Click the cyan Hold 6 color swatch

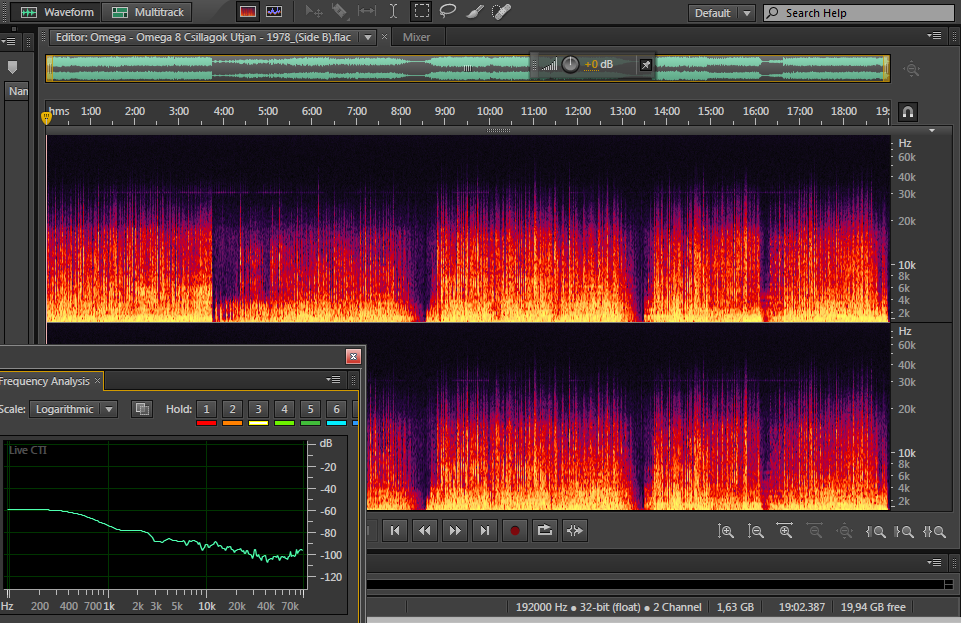coord(336,423)
